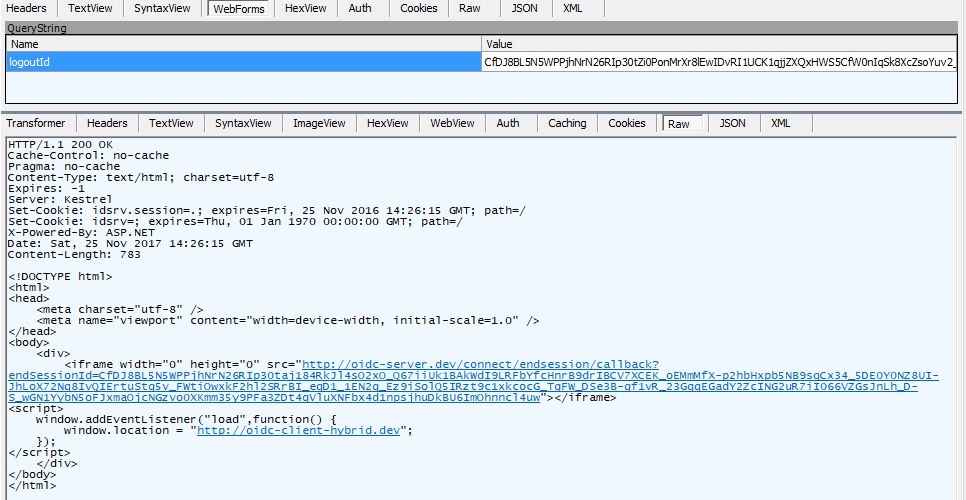Click the Content-Type text/html line

141,177
